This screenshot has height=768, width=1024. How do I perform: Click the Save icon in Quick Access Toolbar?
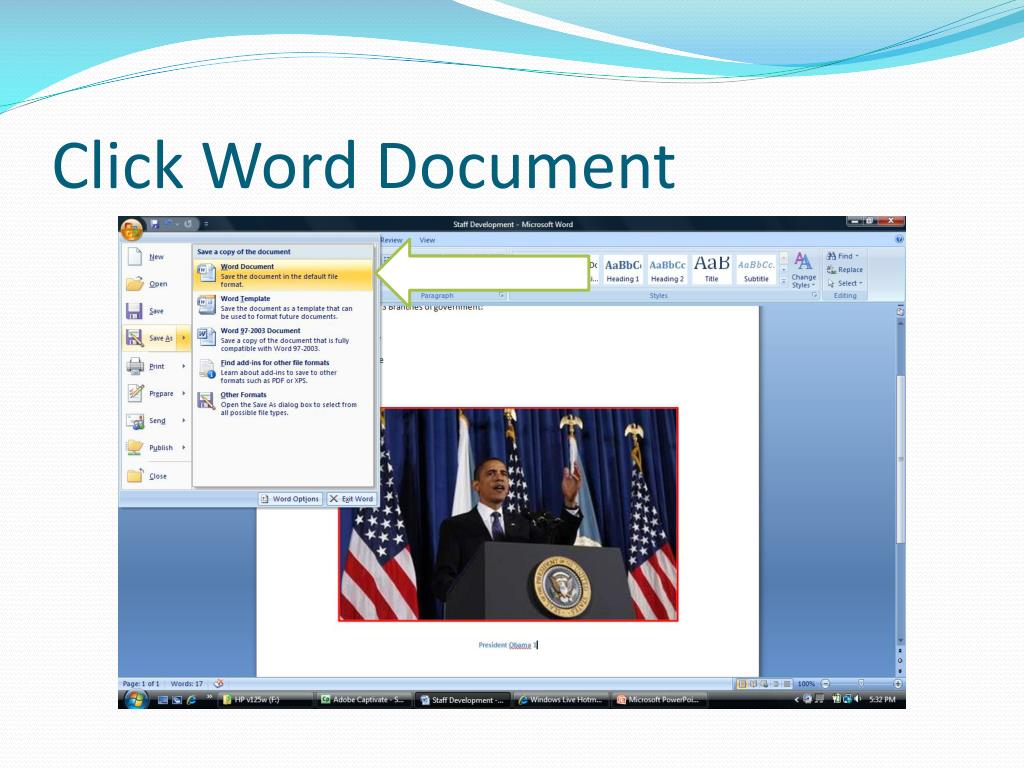click(x=155, y=224)
